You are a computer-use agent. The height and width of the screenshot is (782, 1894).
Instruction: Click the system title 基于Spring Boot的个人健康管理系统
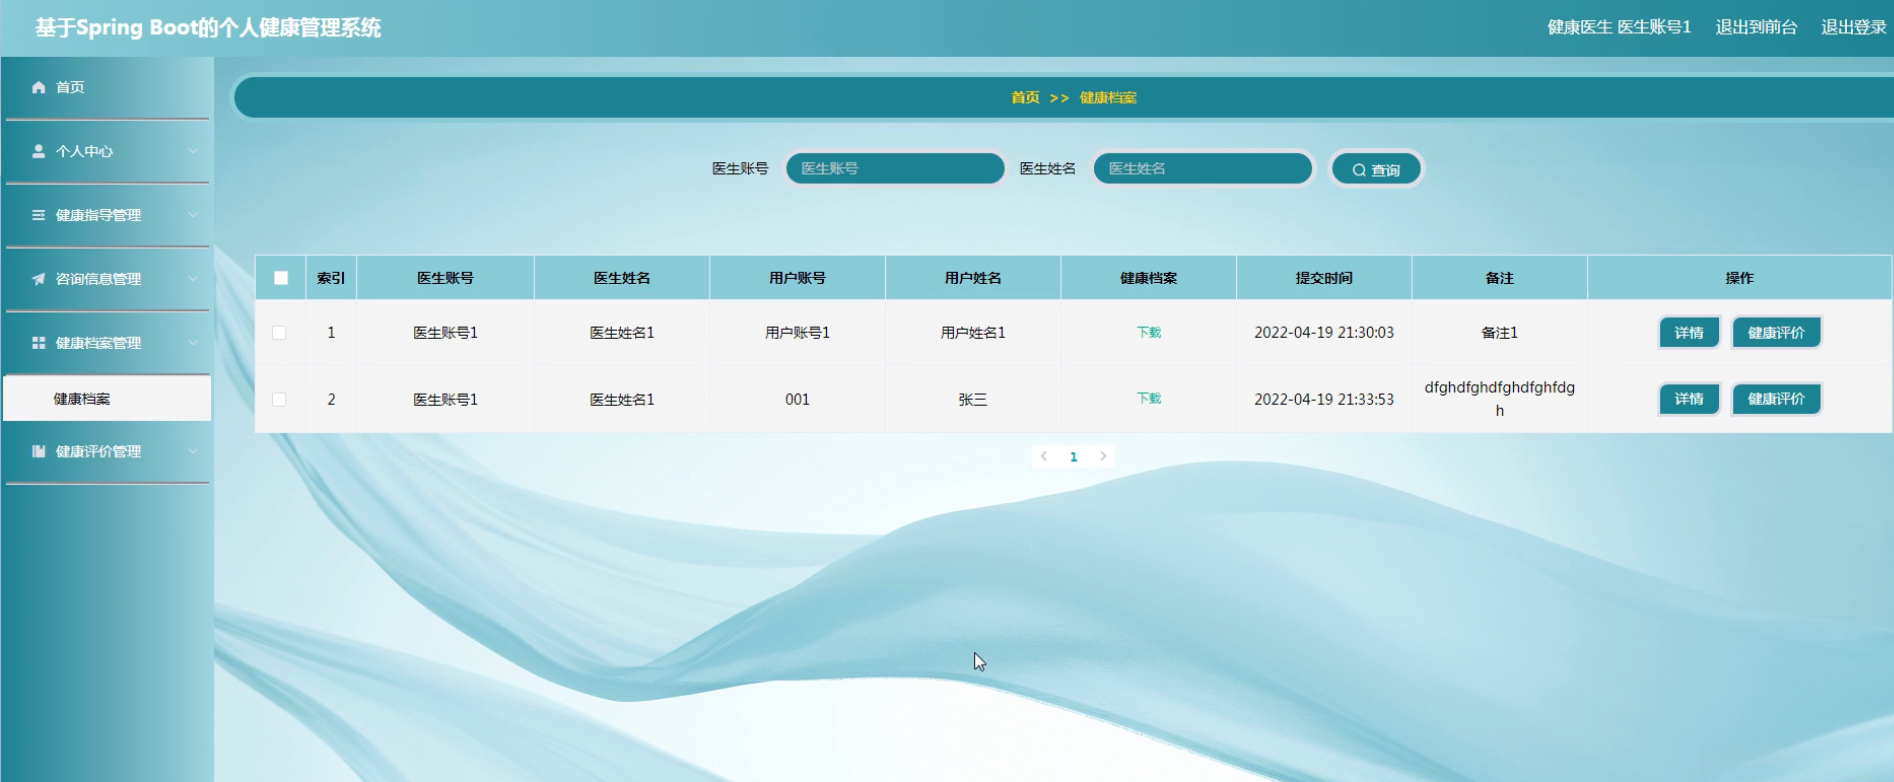pyautogui.click(x=208, y=27)
